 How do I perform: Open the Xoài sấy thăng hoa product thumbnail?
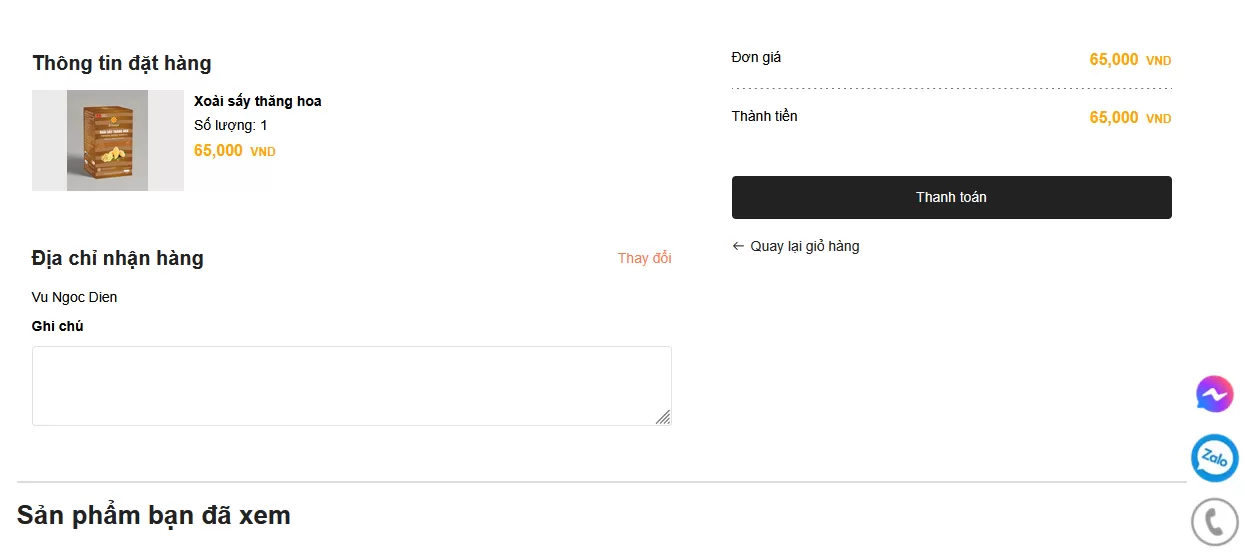tap(108, 140)
